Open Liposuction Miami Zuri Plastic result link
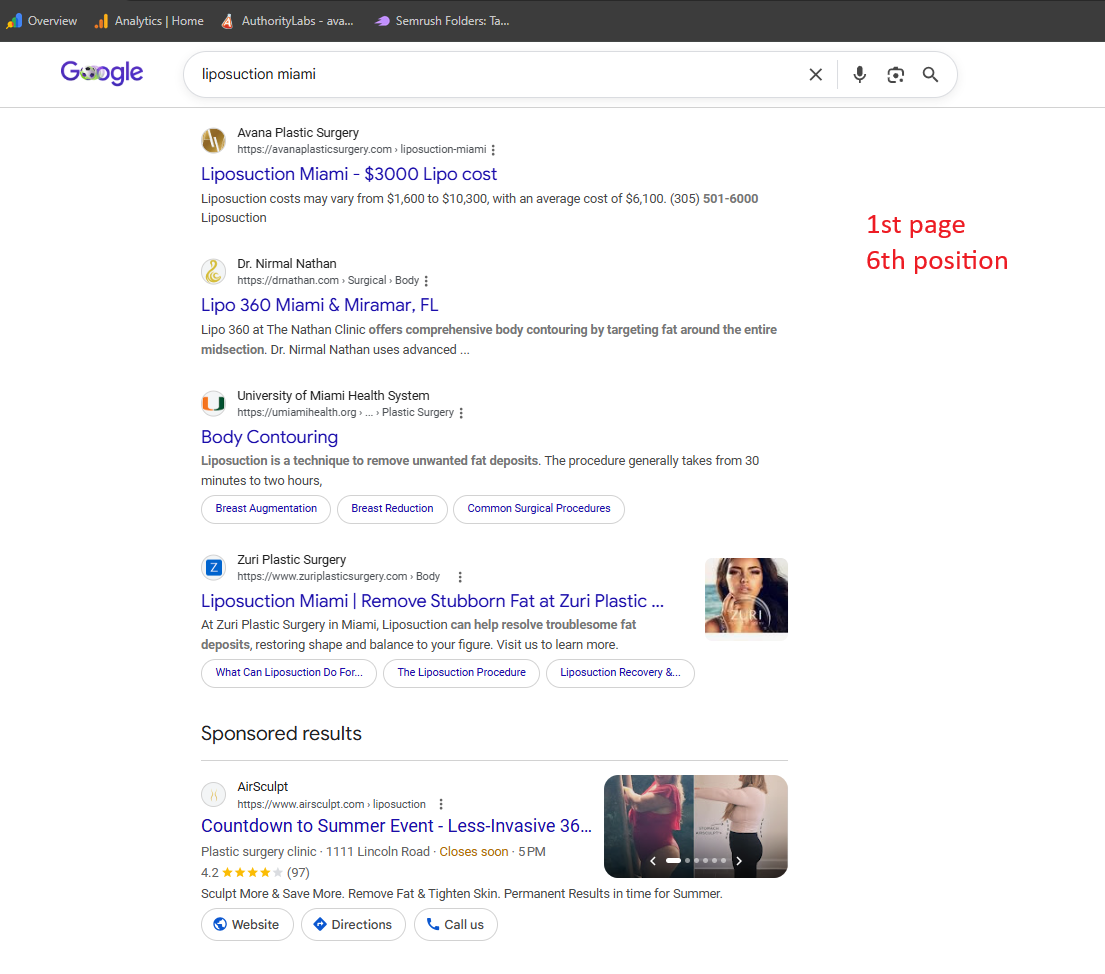The height and width of the screenshot is (974, 1105). [x=432, y=601]
